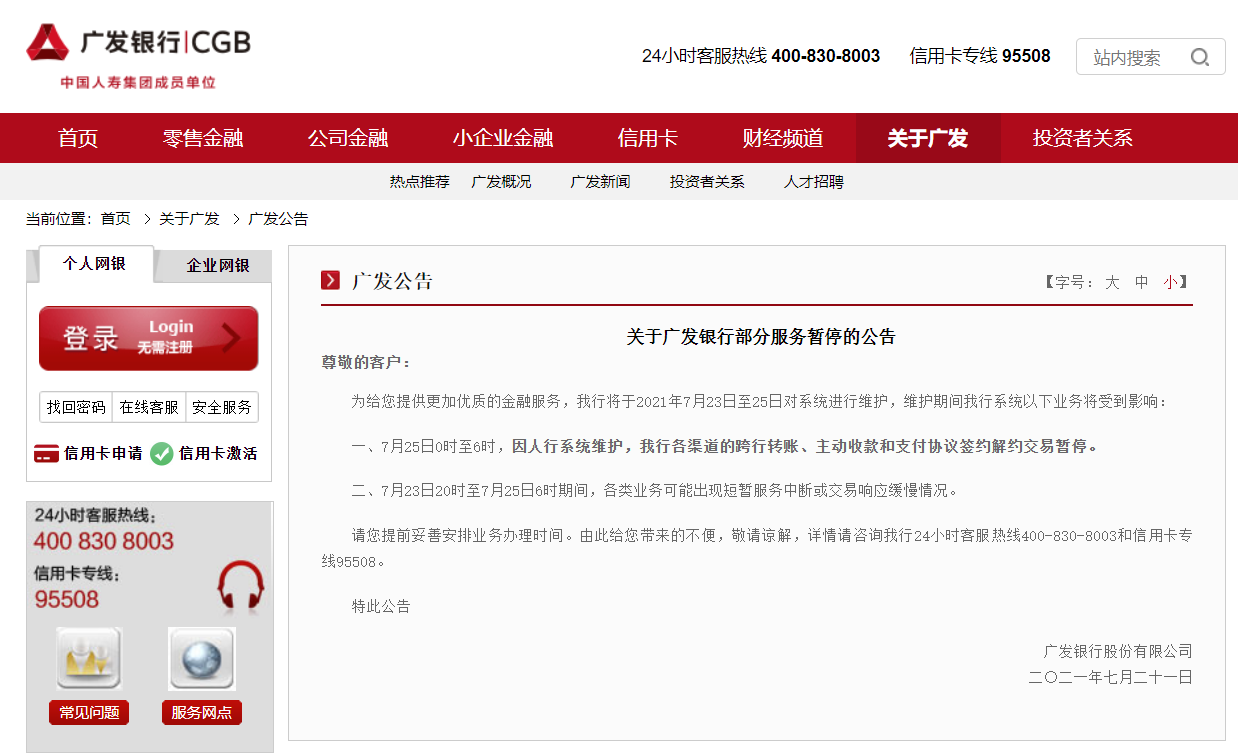Image resolution: width=1238 pixels, height=756 pixels.
Task: Click the 关于广发 breadcrumb link
Action: tap(189, 219)
